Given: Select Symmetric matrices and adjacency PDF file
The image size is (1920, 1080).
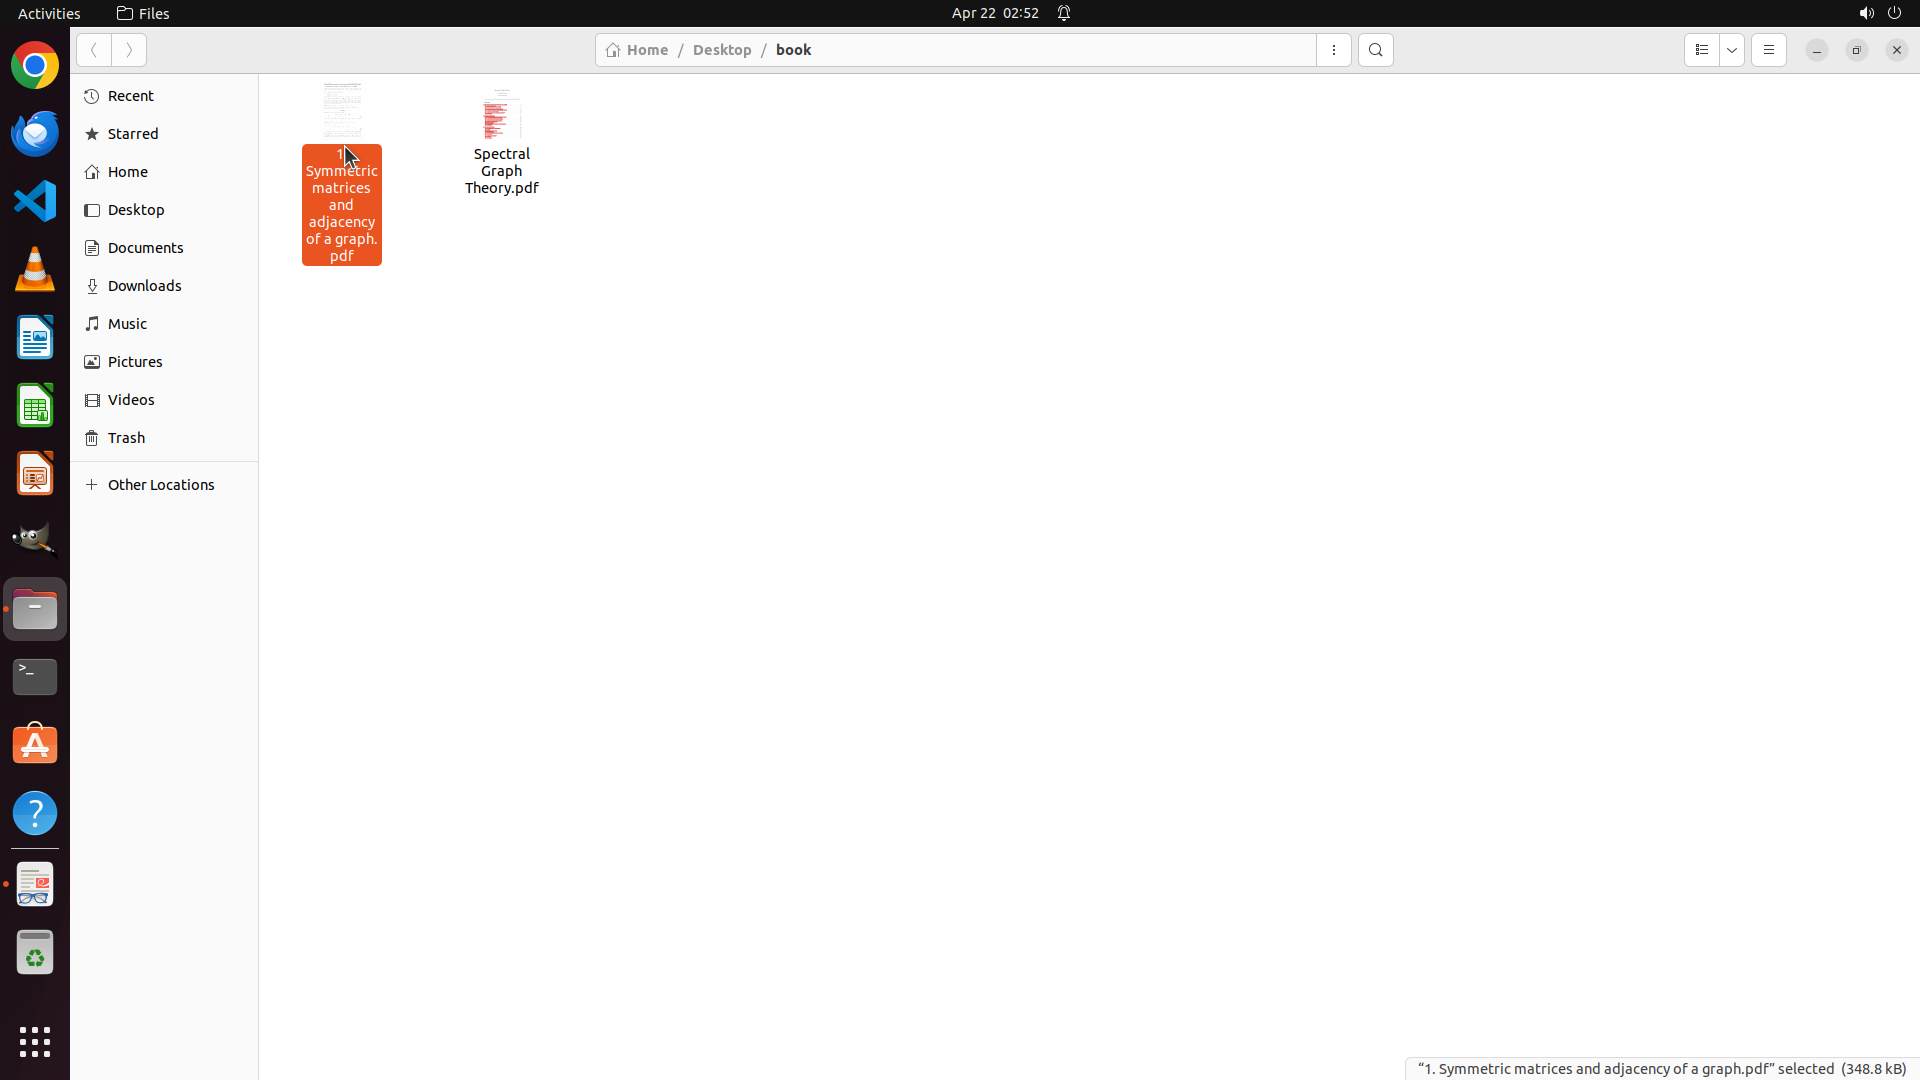Looking at the screenshot, I should click(341, 205).
